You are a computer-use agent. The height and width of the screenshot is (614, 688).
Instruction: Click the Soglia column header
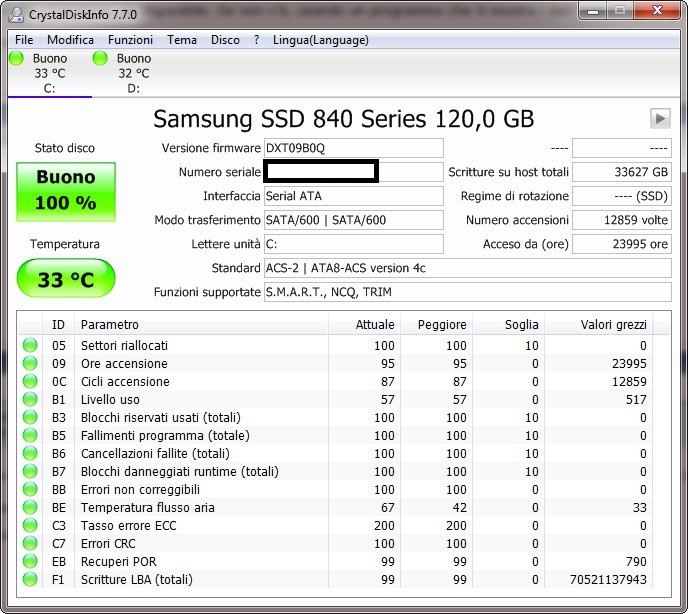coord(509,324)
